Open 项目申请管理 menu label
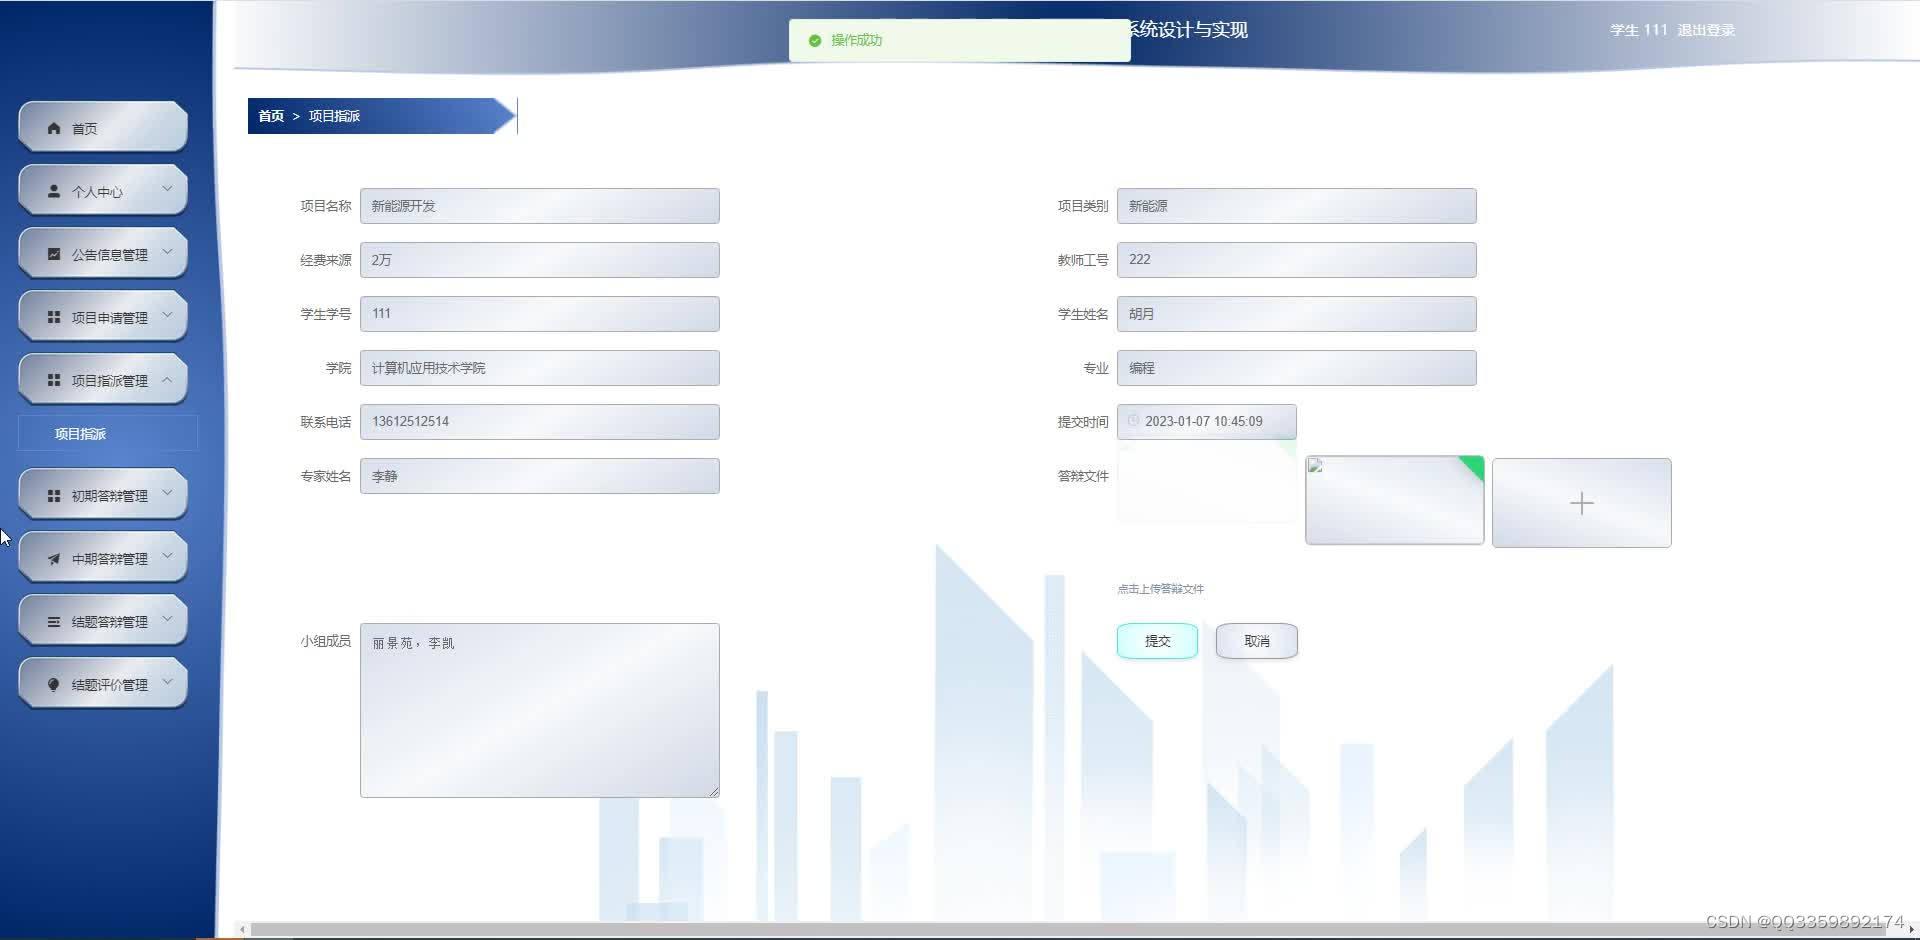This screenshot has height=940, width=1920. click(109, 318)
